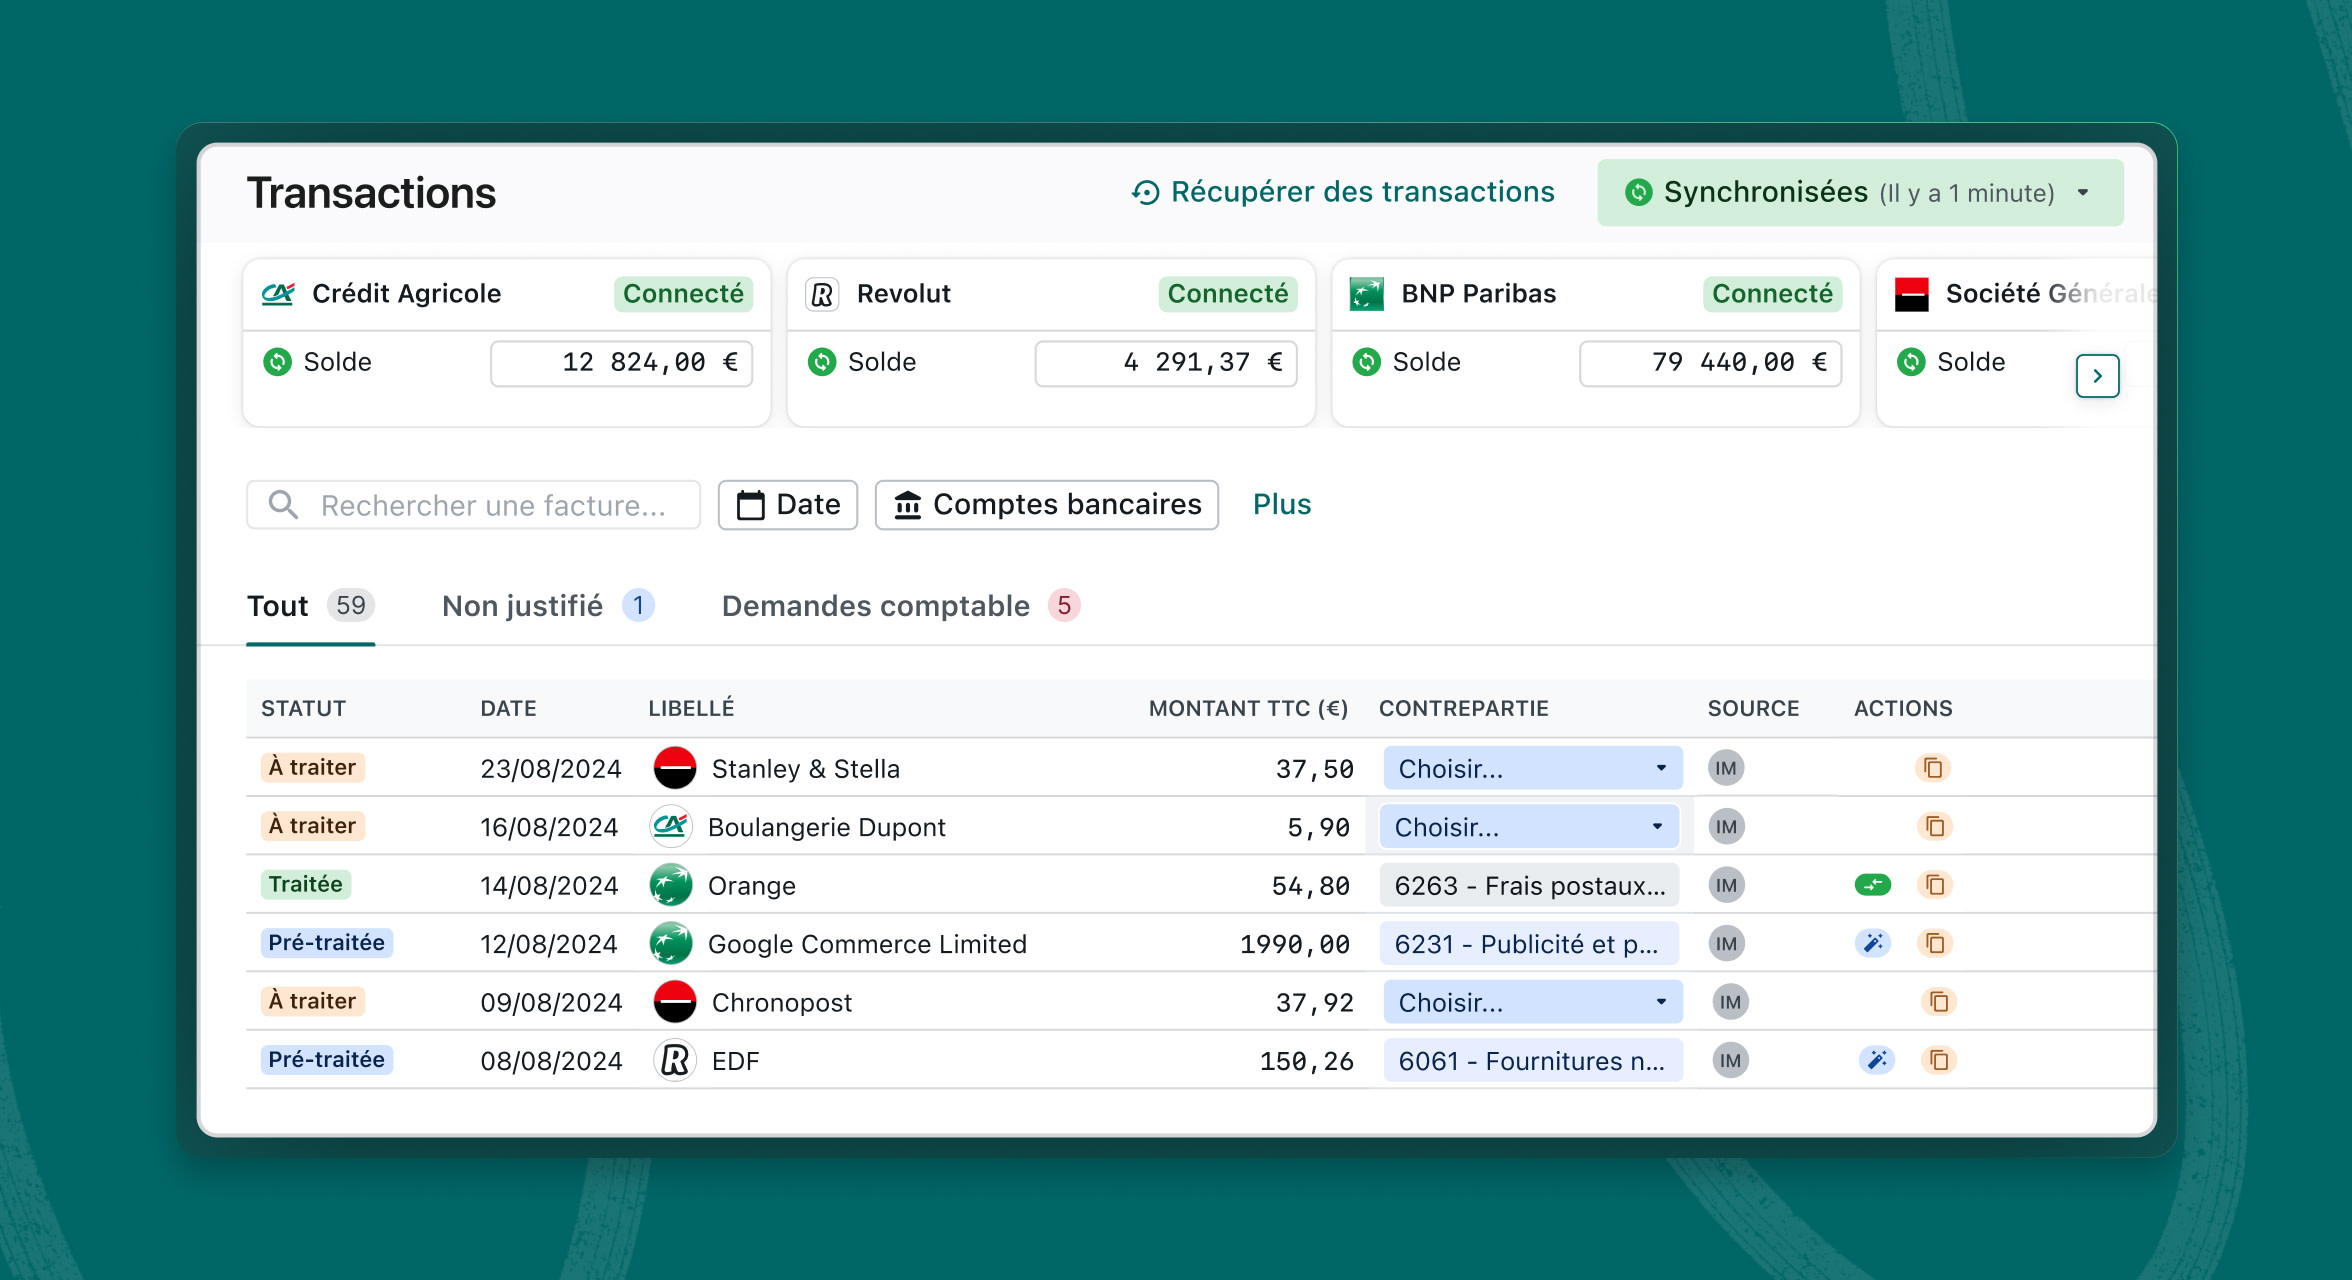Click the magic wand icon in EDF row
2352x1280 pixels.
(1876, 1060)
